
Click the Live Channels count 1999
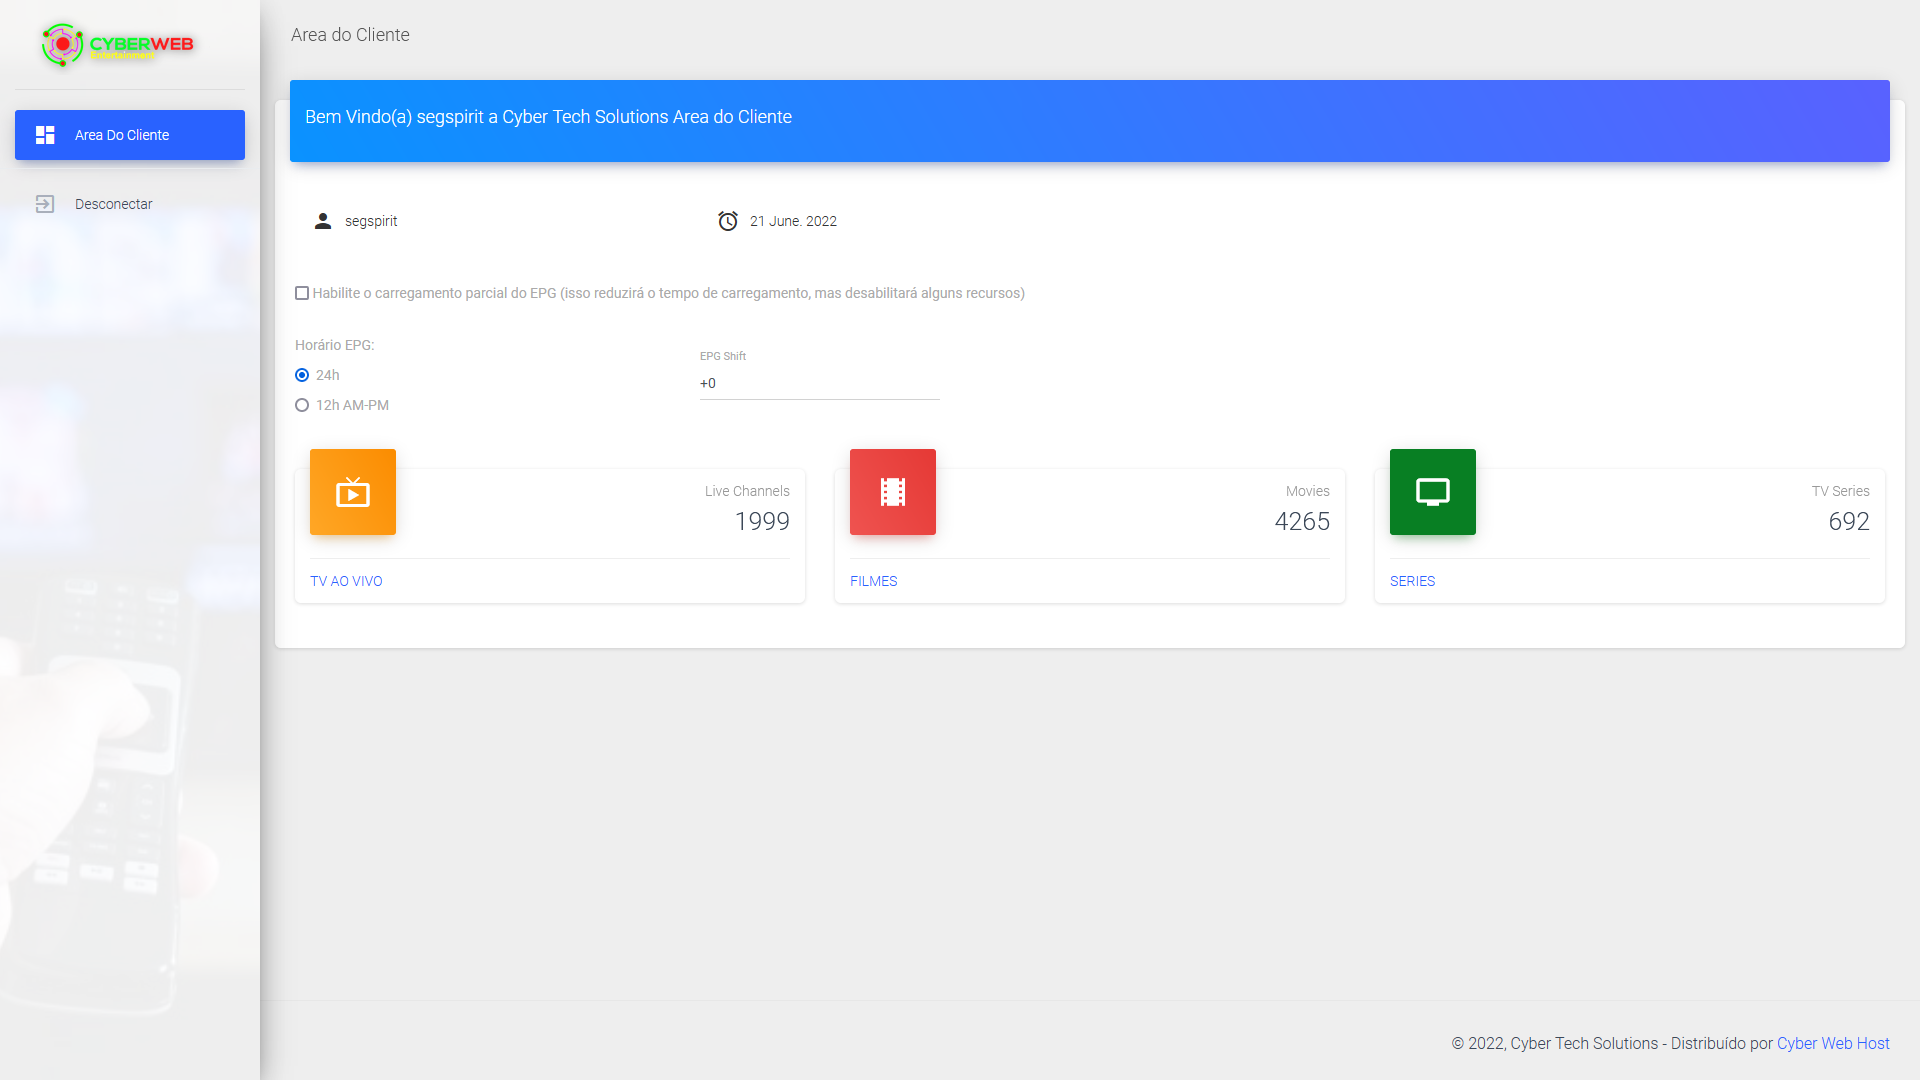[x=762, y=521]
